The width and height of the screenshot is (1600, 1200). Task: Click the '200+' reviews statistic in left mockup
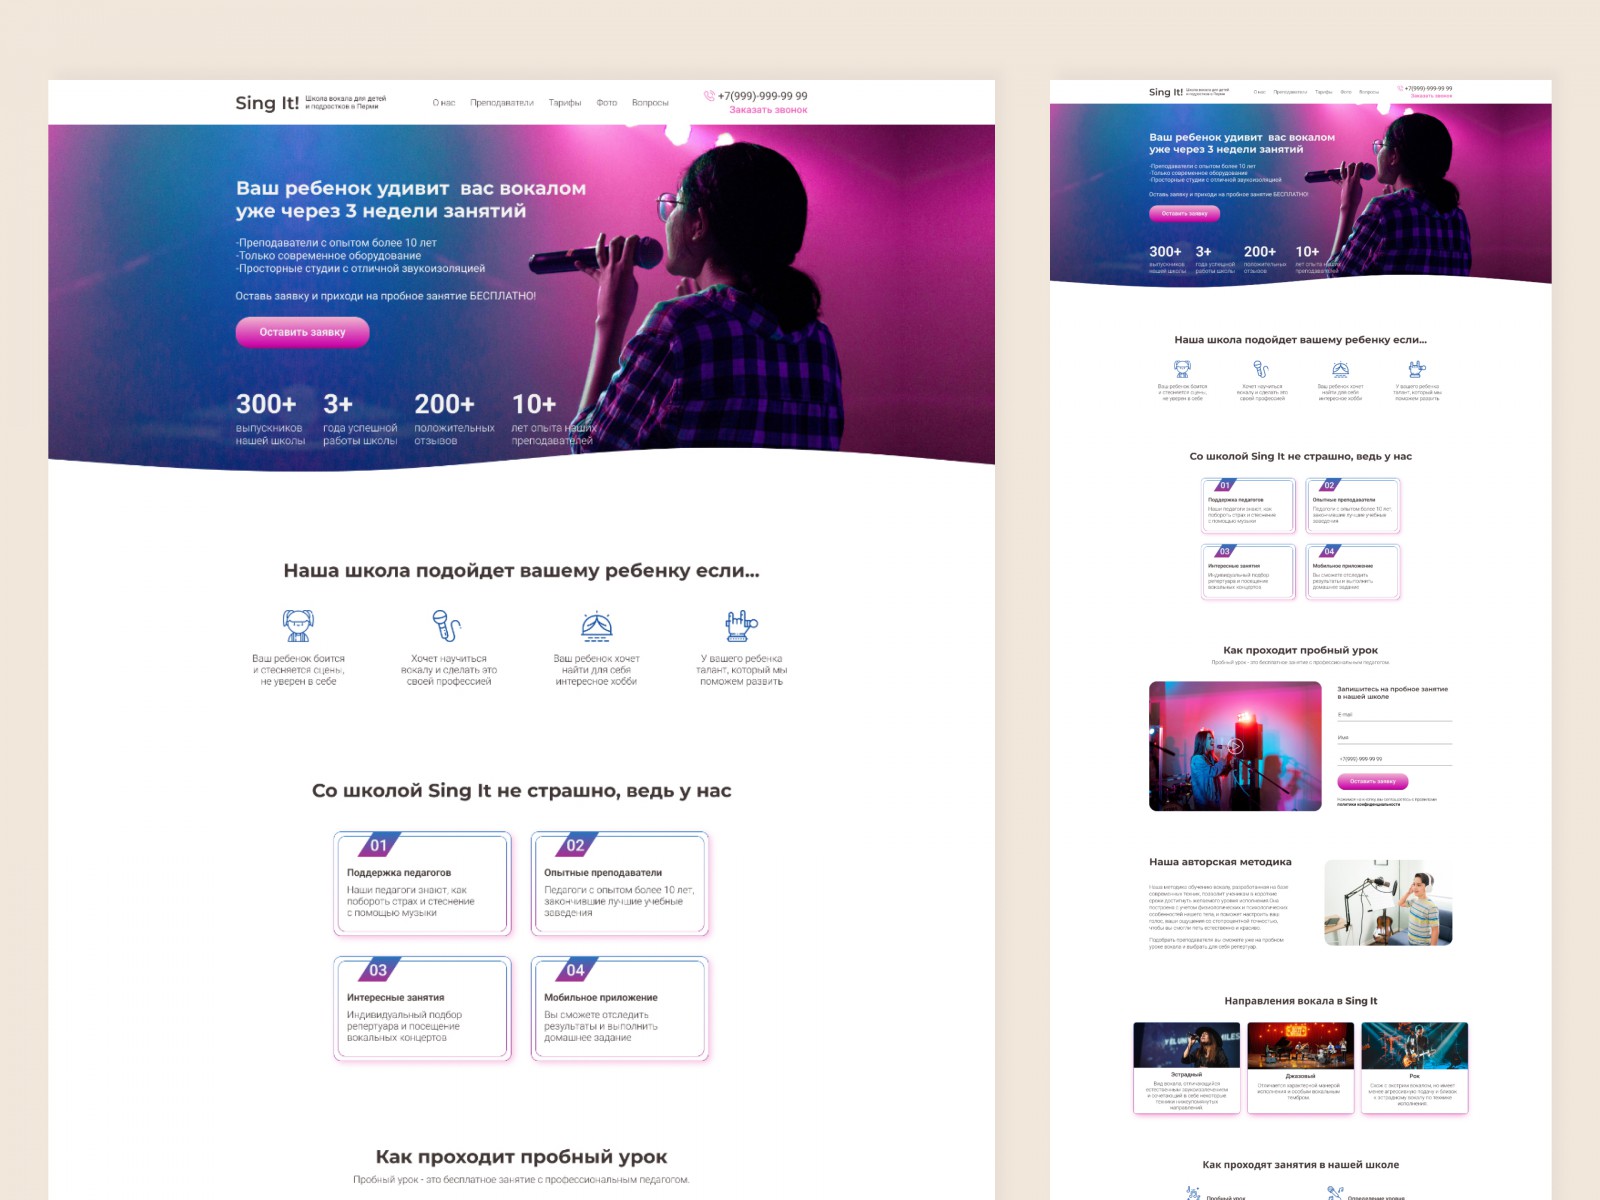(x=454, y=418)
